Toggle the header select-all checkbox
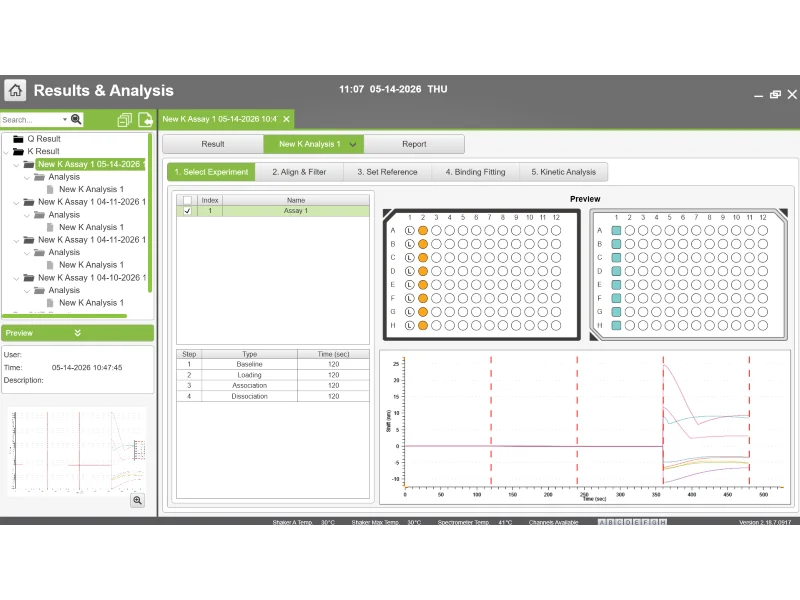The width and height of the screenshot is (800, 600). pyautogui.click(x=187, y=200)
